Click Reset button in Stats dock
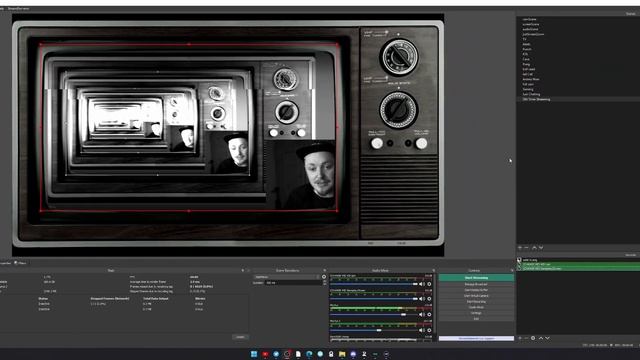Screen dimensions: 640x360 [x=240, y=337]
